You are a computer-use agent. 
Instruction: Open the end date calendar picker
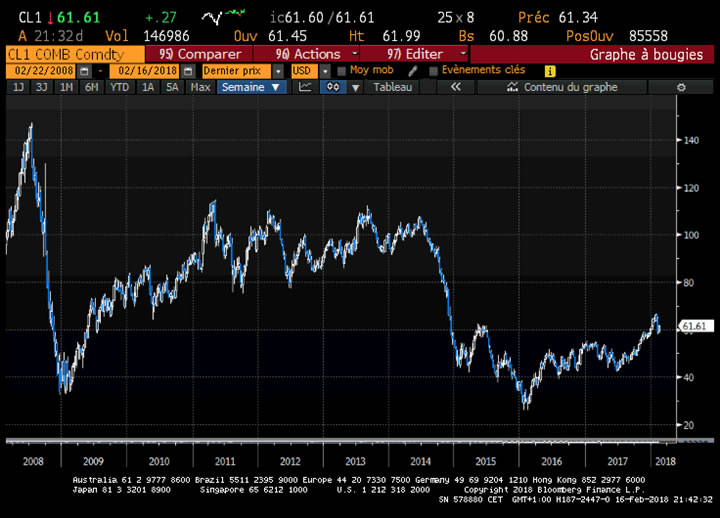(x=185, y=71)
